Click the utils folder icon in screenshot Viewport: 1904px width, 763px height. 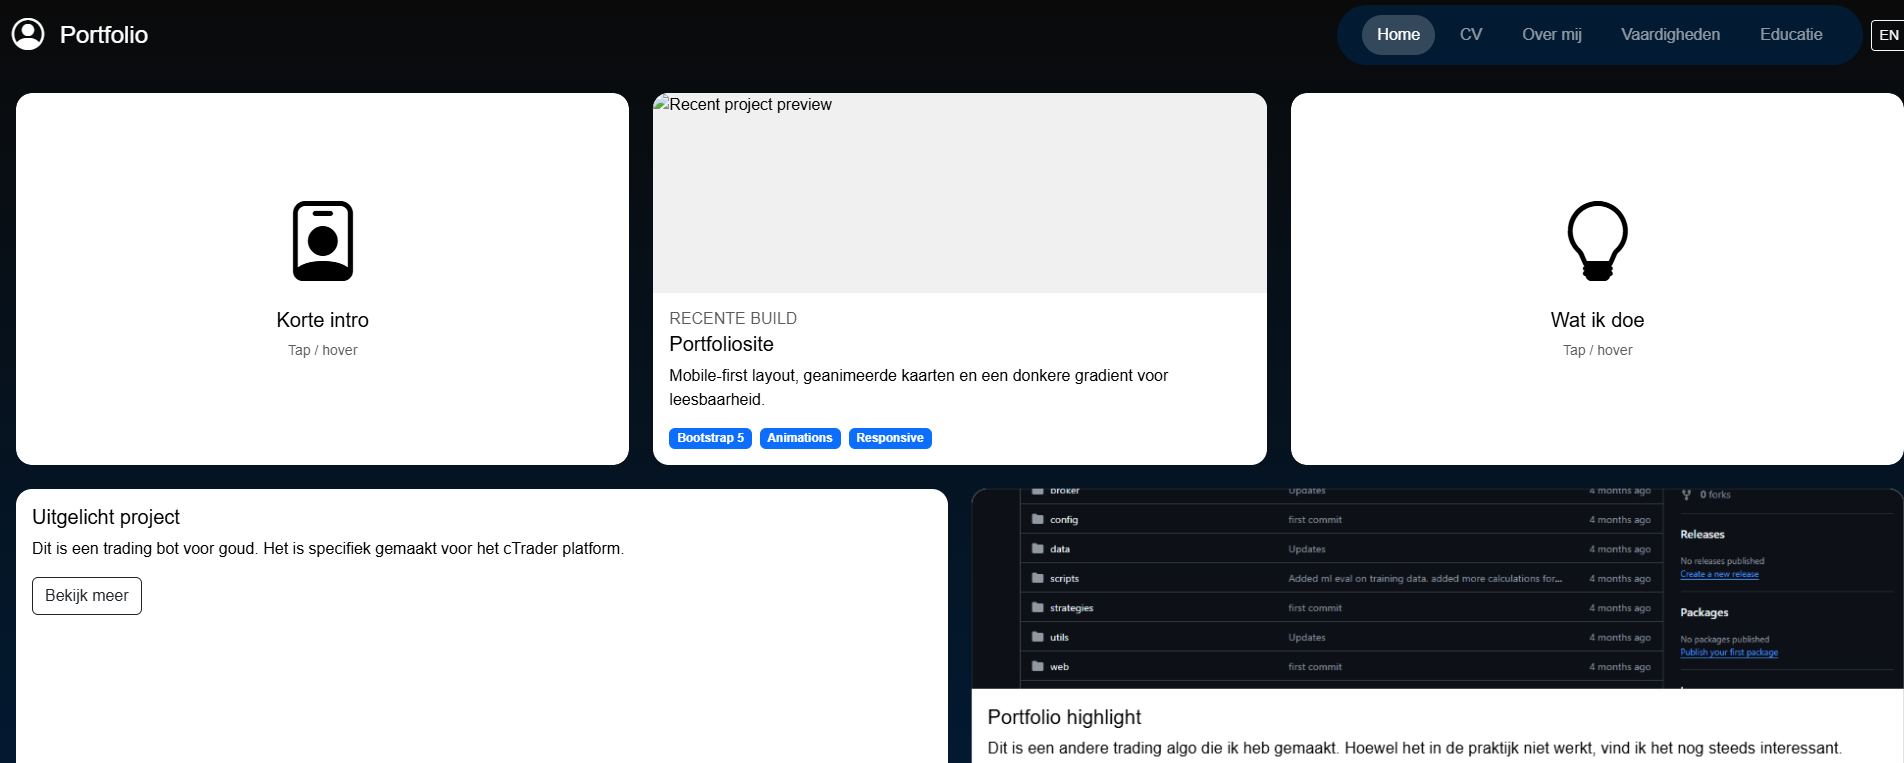tap(1038, 637)
